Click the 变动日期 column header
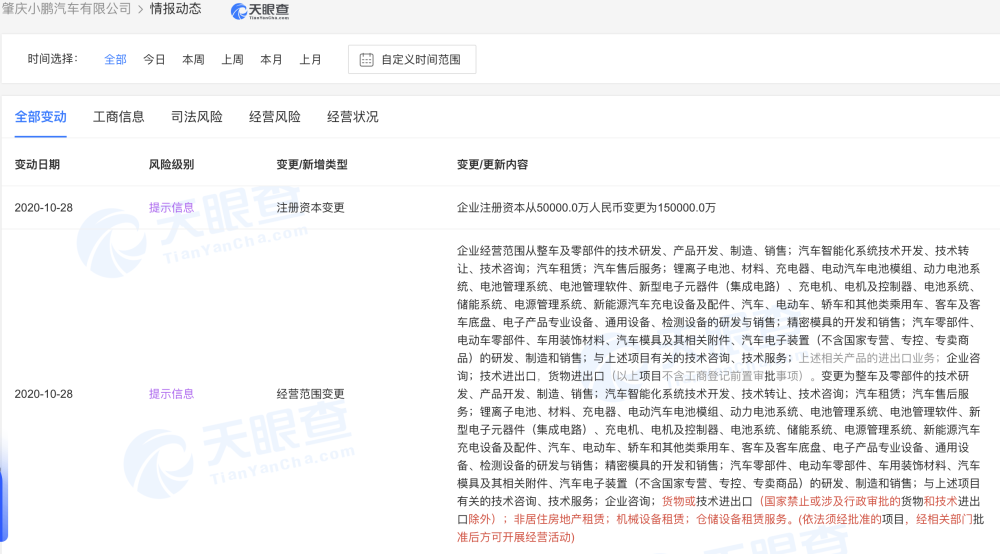1000x554 pixels. point(37,164)
